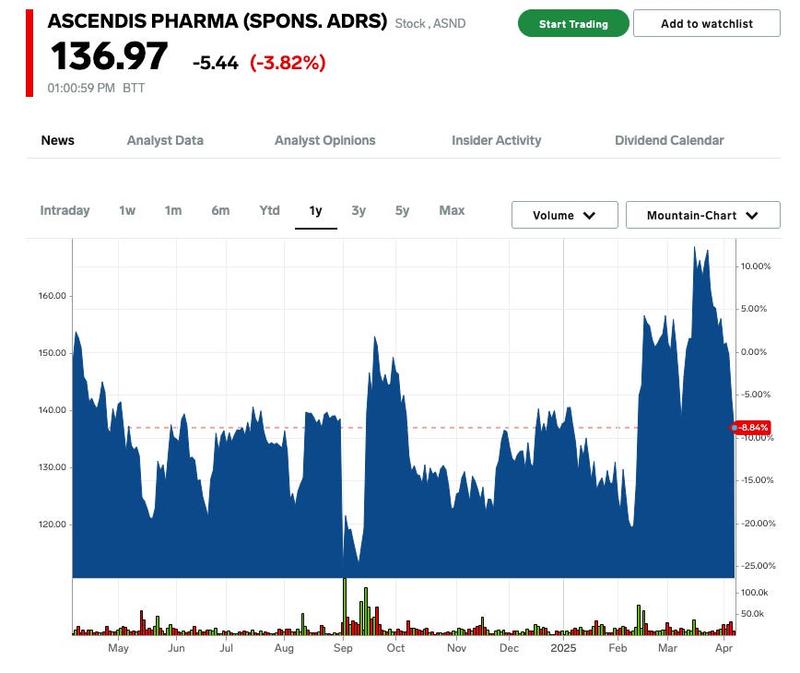Show 5y chart range
The height and width of the screenshot is (673, 800).
402,210
